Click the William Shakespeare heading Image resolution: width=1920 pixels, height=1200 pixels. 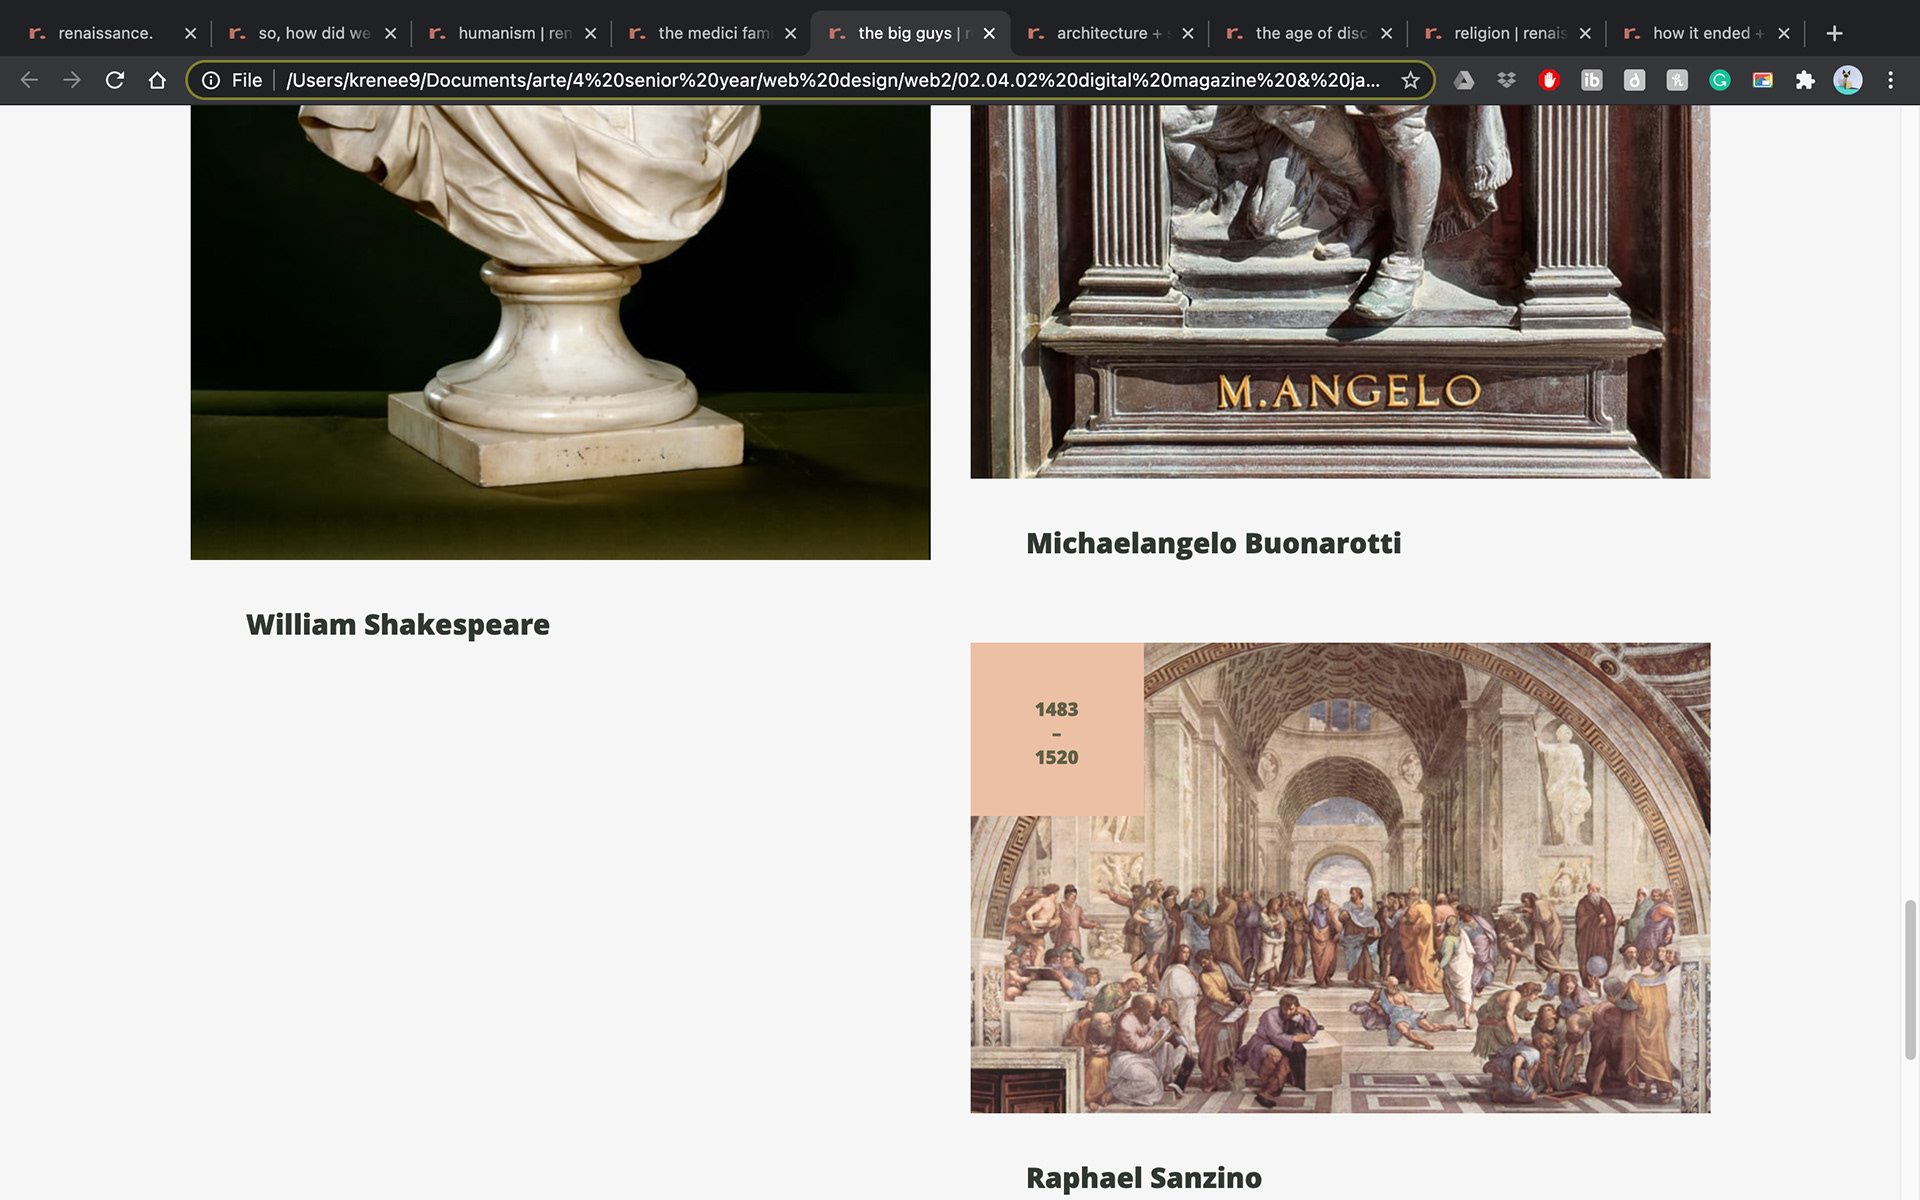[x=398, y=625]
